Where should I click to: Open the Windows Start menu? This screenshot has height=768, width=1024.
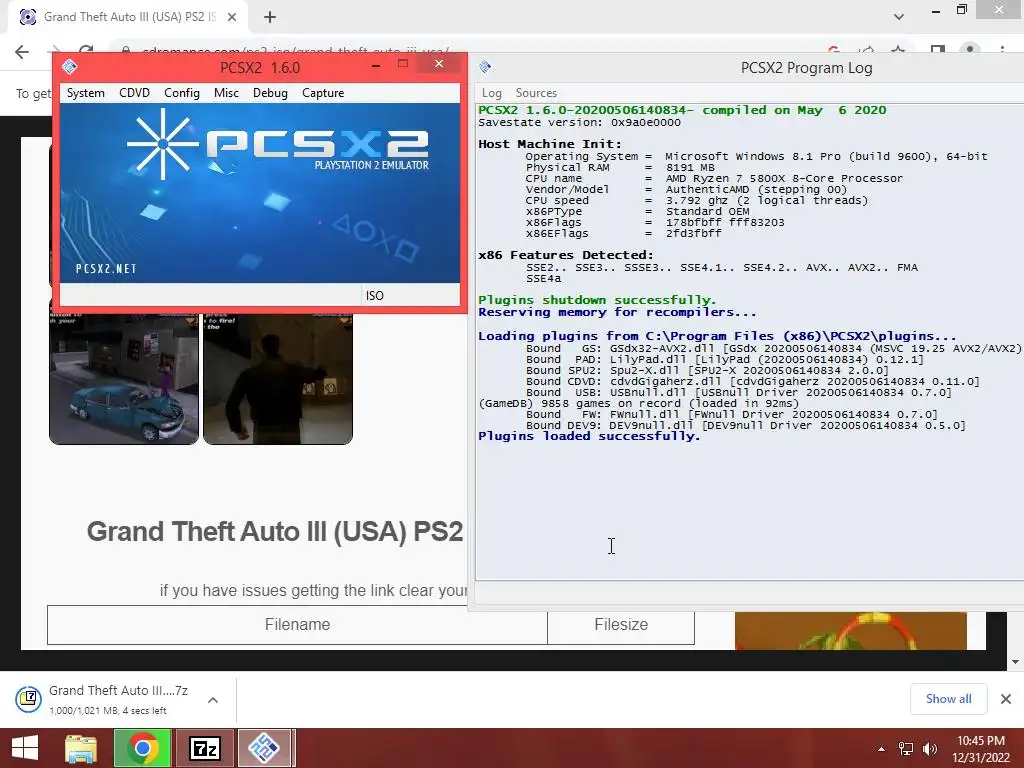[x=25, y=748]
